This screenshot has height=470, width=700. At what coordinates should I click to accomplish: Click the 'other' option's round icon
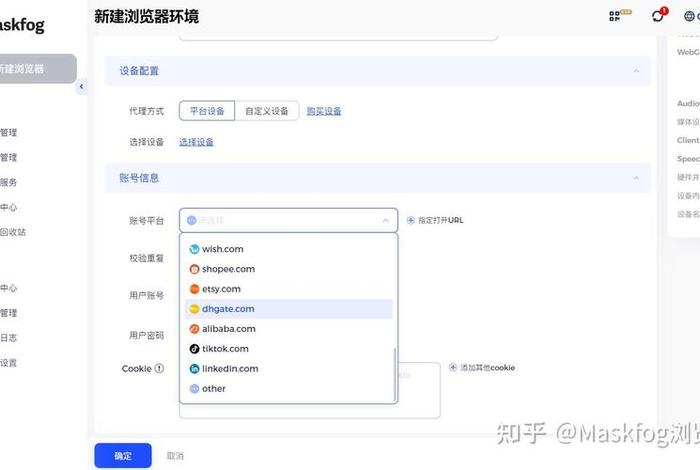click(194, 389)
